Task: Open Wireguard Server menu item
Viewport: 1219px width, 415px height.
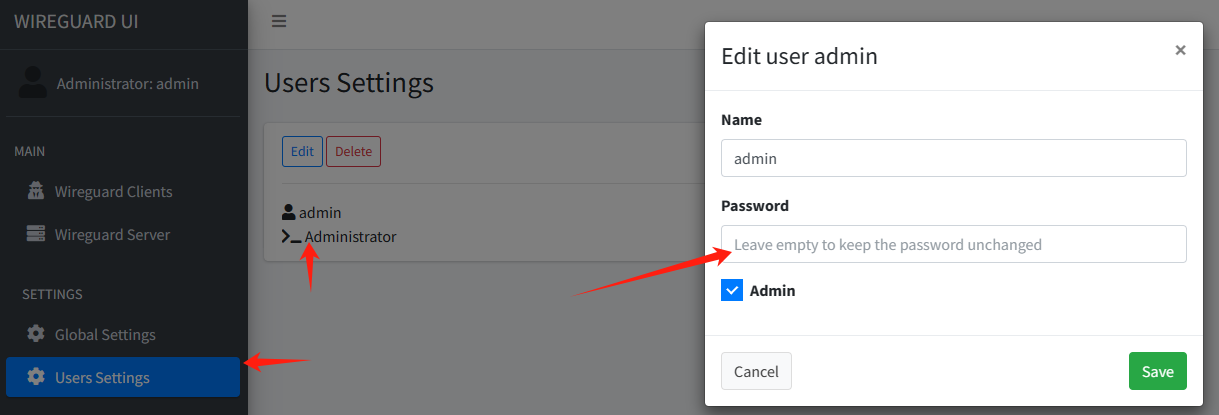Action: (112, 235)
